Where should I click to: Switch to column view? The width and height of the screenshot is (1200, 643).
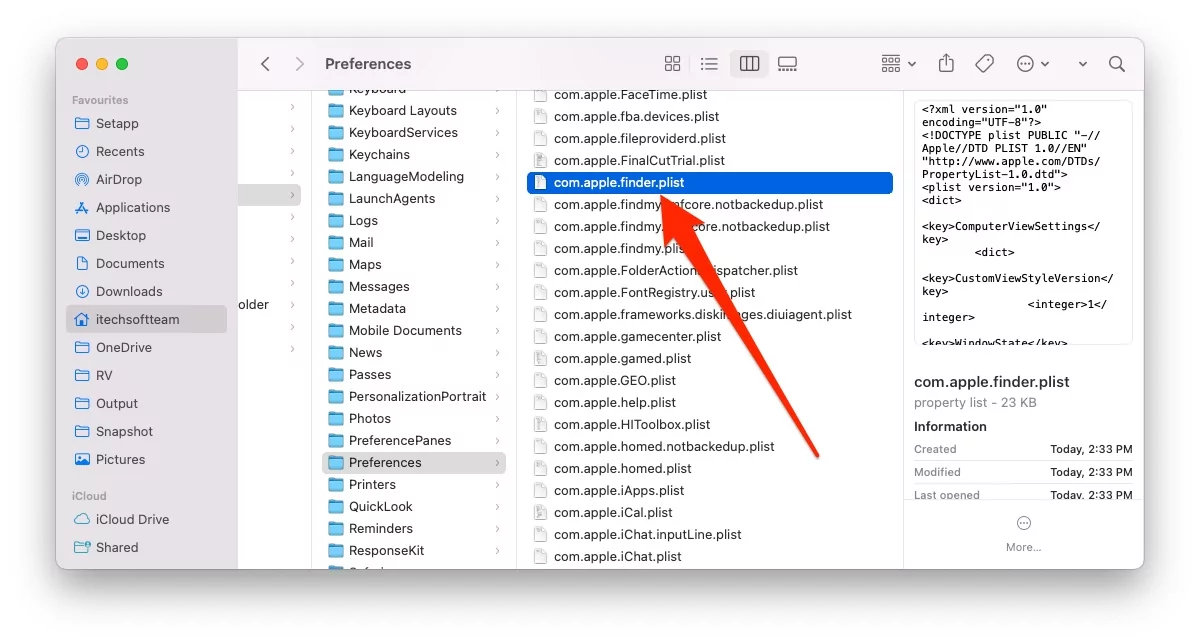click(x=749, y=64)
